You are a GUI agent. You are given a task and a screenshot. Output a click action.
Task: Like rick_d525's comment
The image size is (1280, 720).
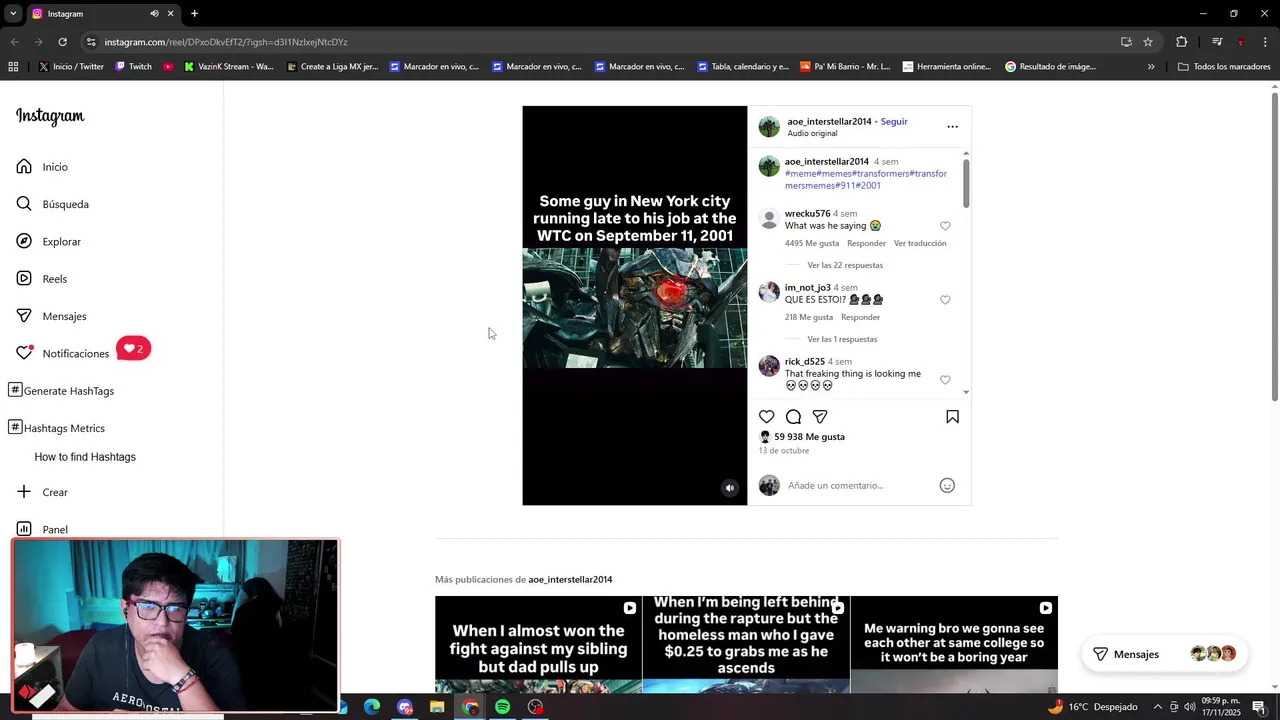click(945, 380)
